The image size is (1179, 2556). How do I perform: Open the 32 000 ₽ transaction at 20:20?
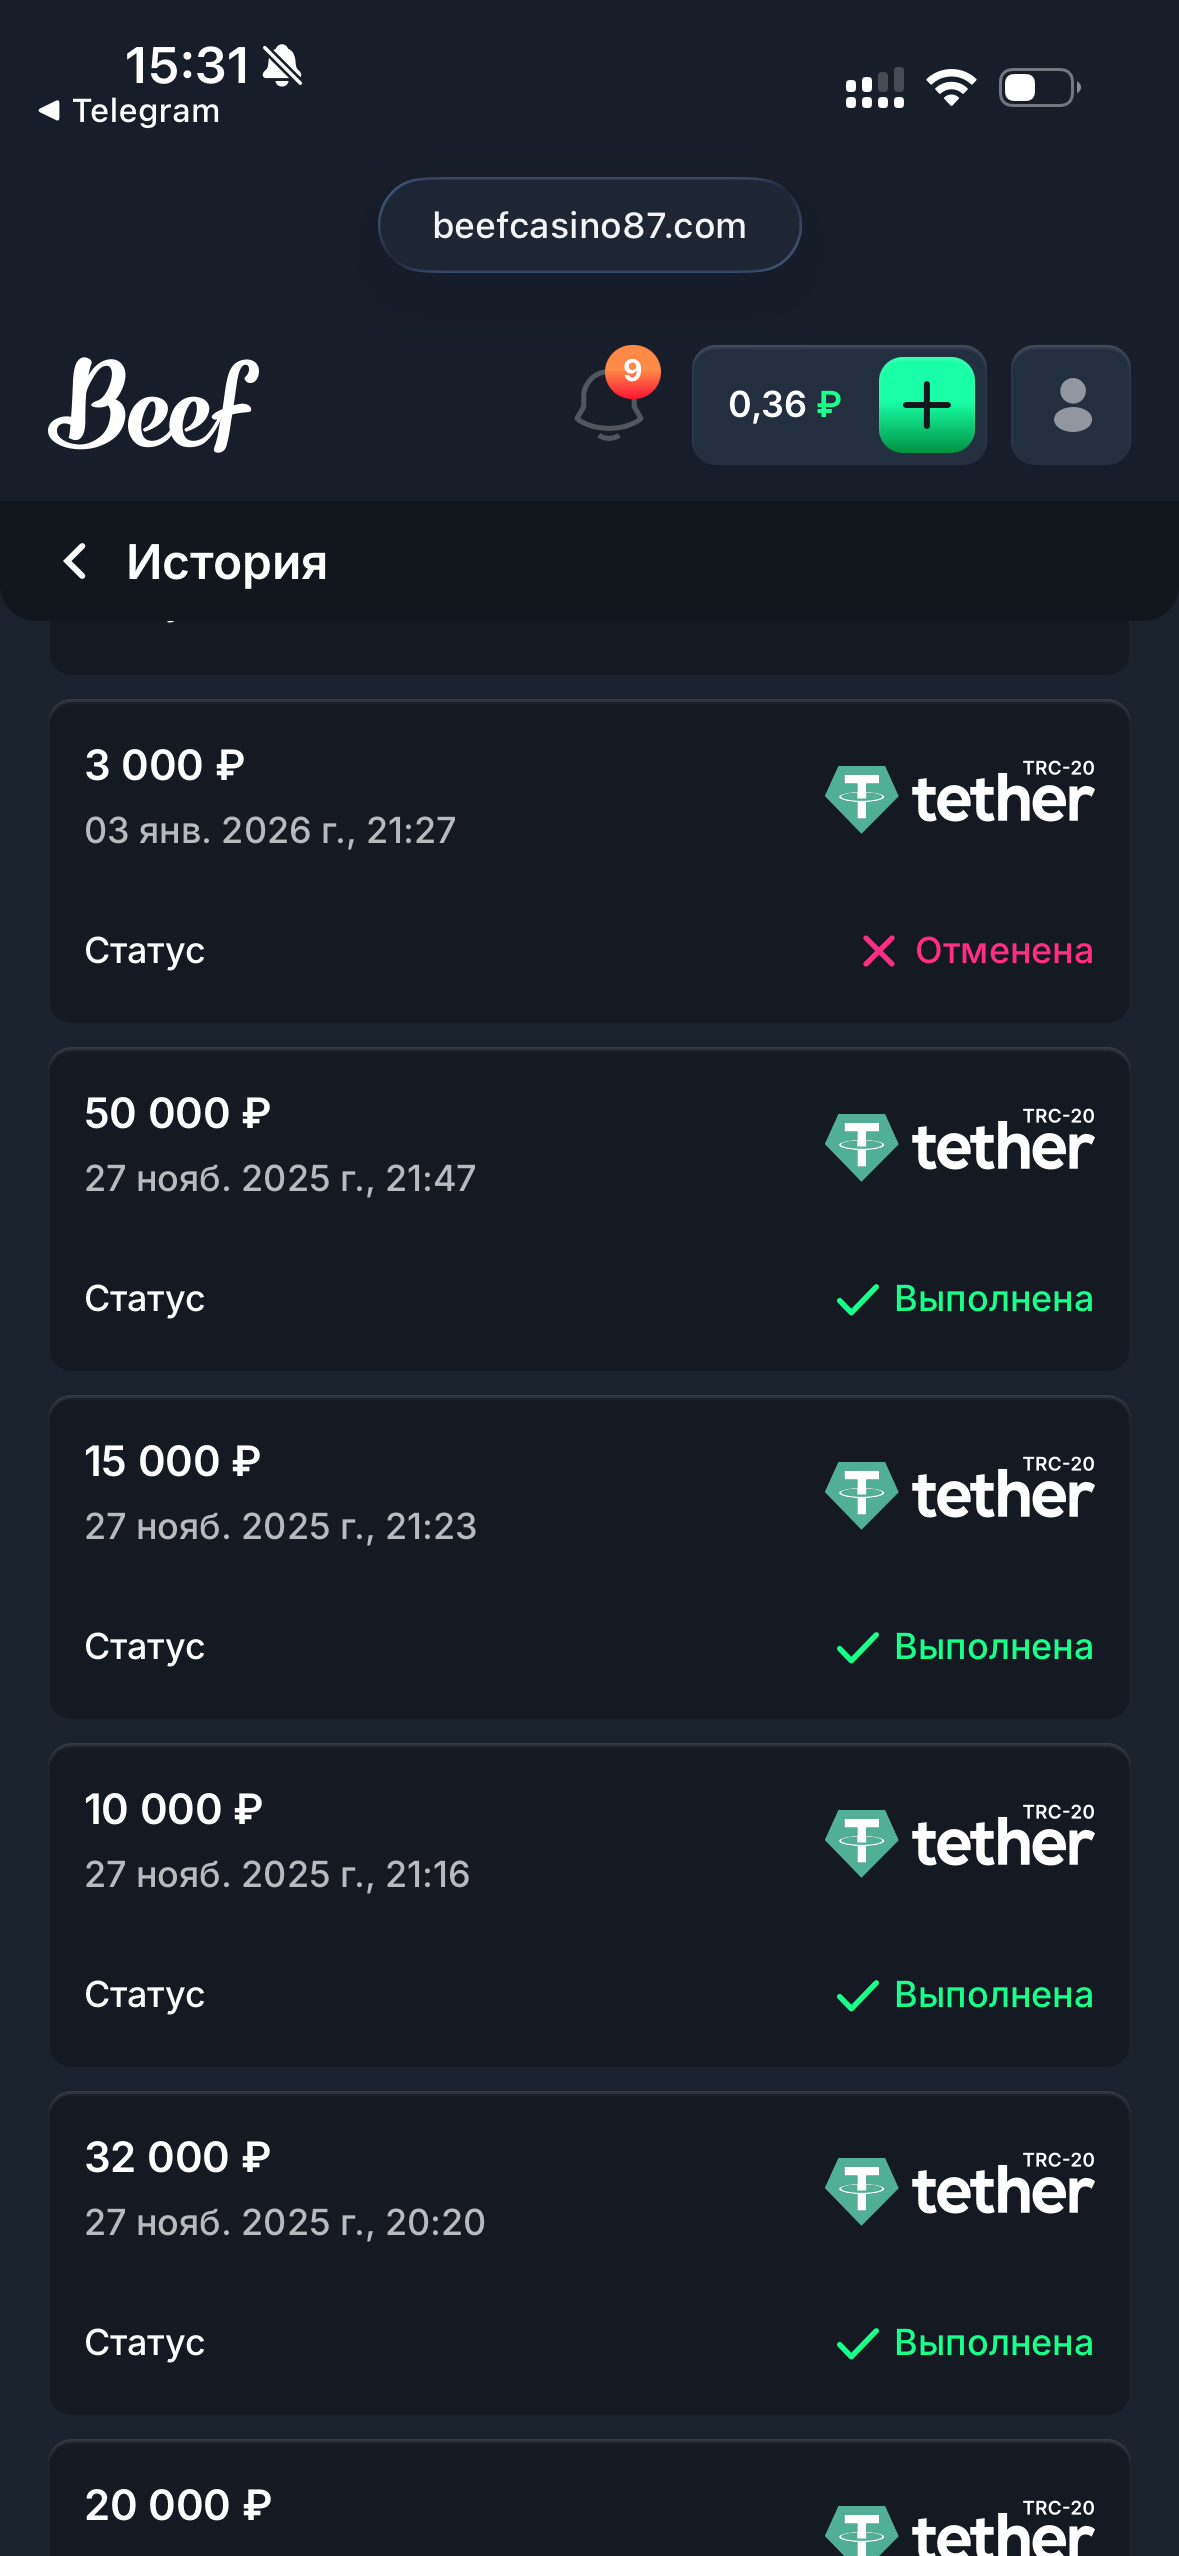tap(589, 2254)
